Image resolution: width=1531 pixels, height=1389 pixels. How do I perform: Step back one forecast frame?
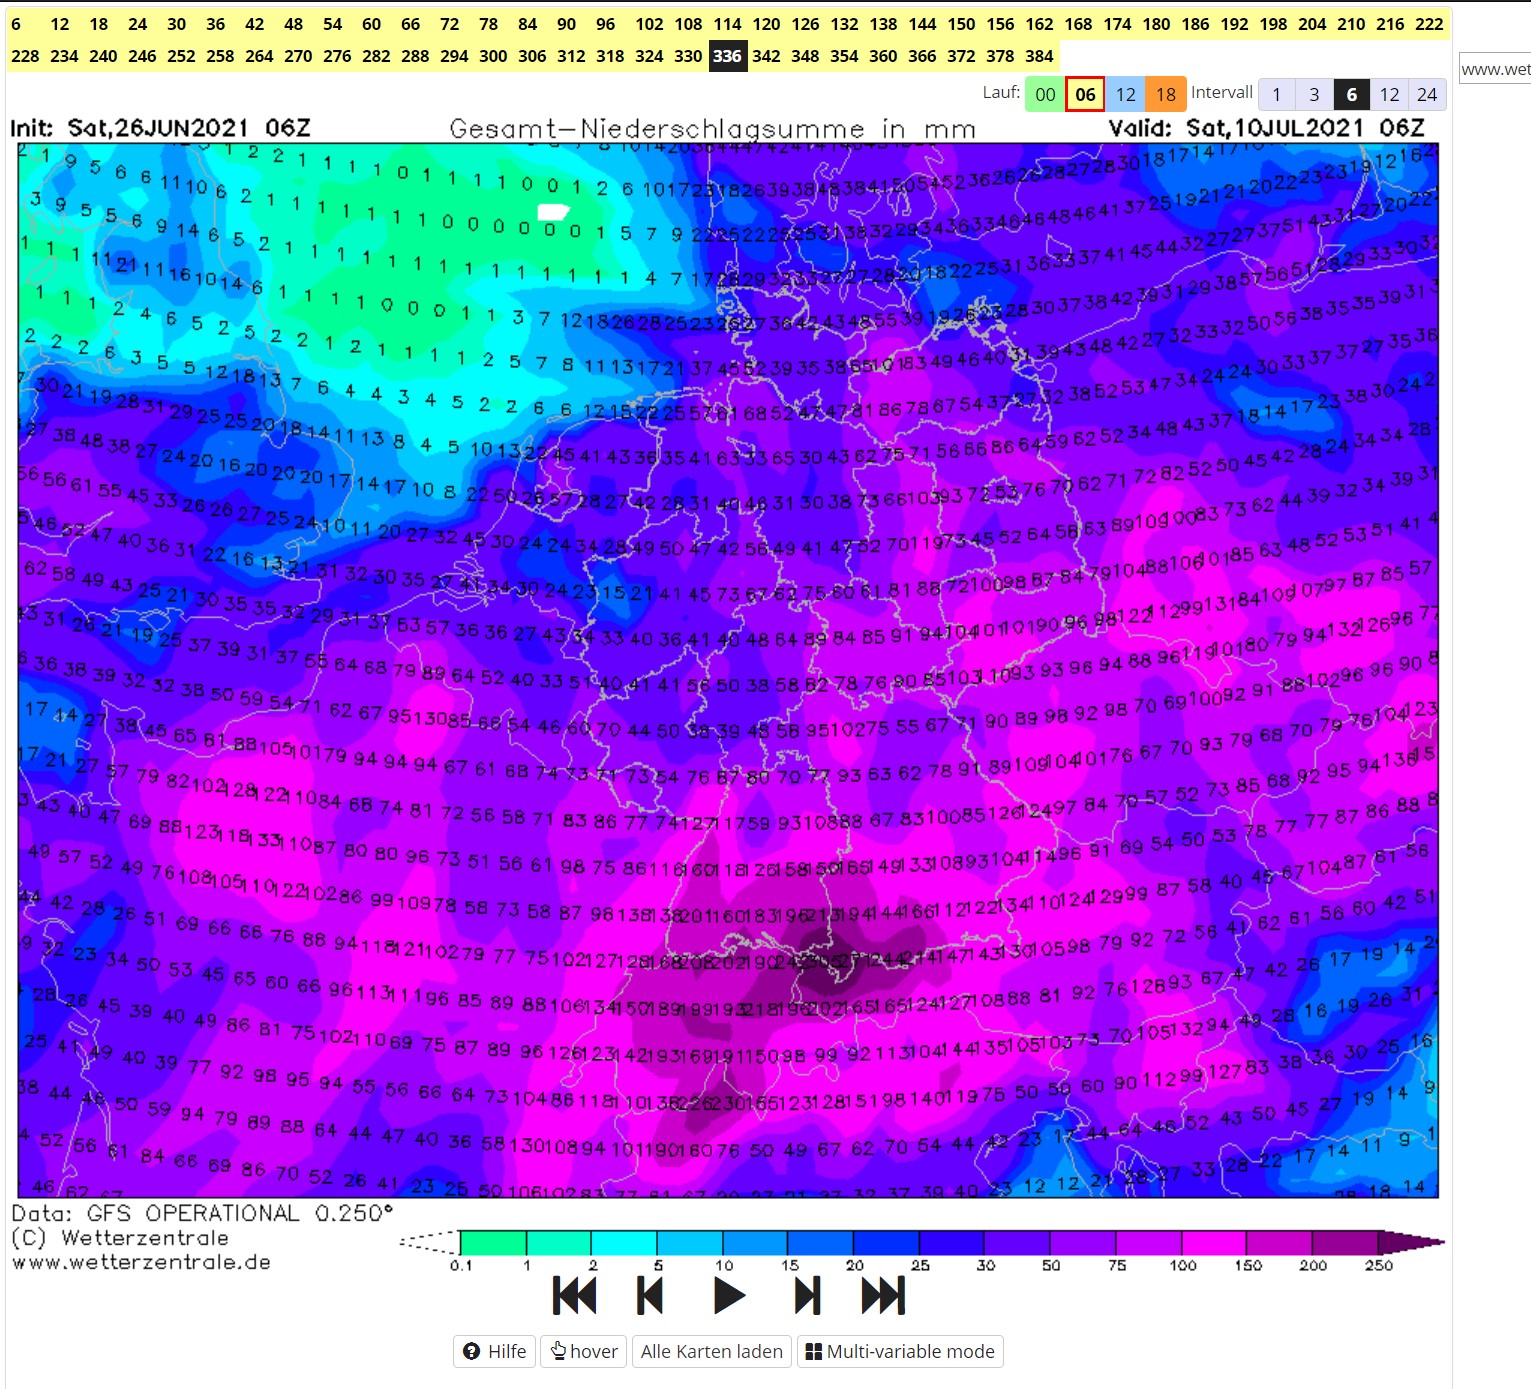[650, 1296]
